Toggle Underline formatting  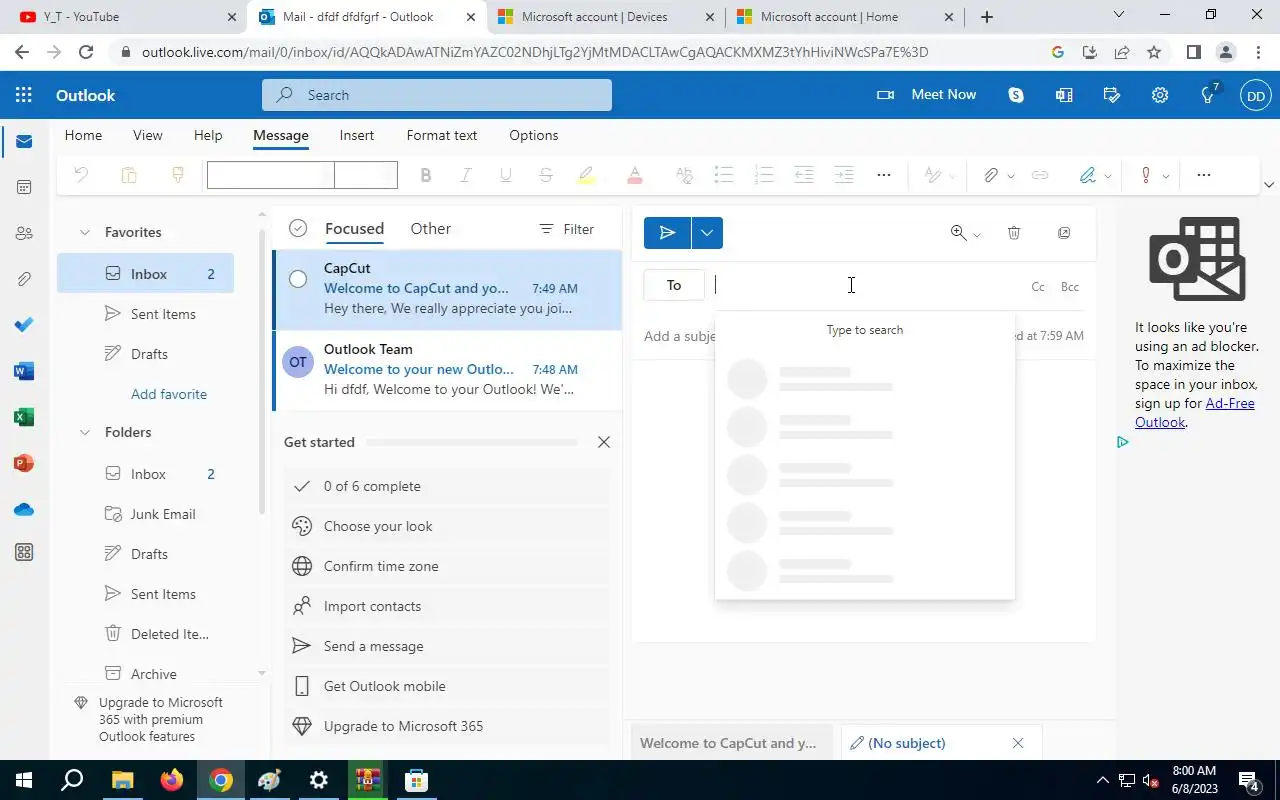click(x=505, y=175)
